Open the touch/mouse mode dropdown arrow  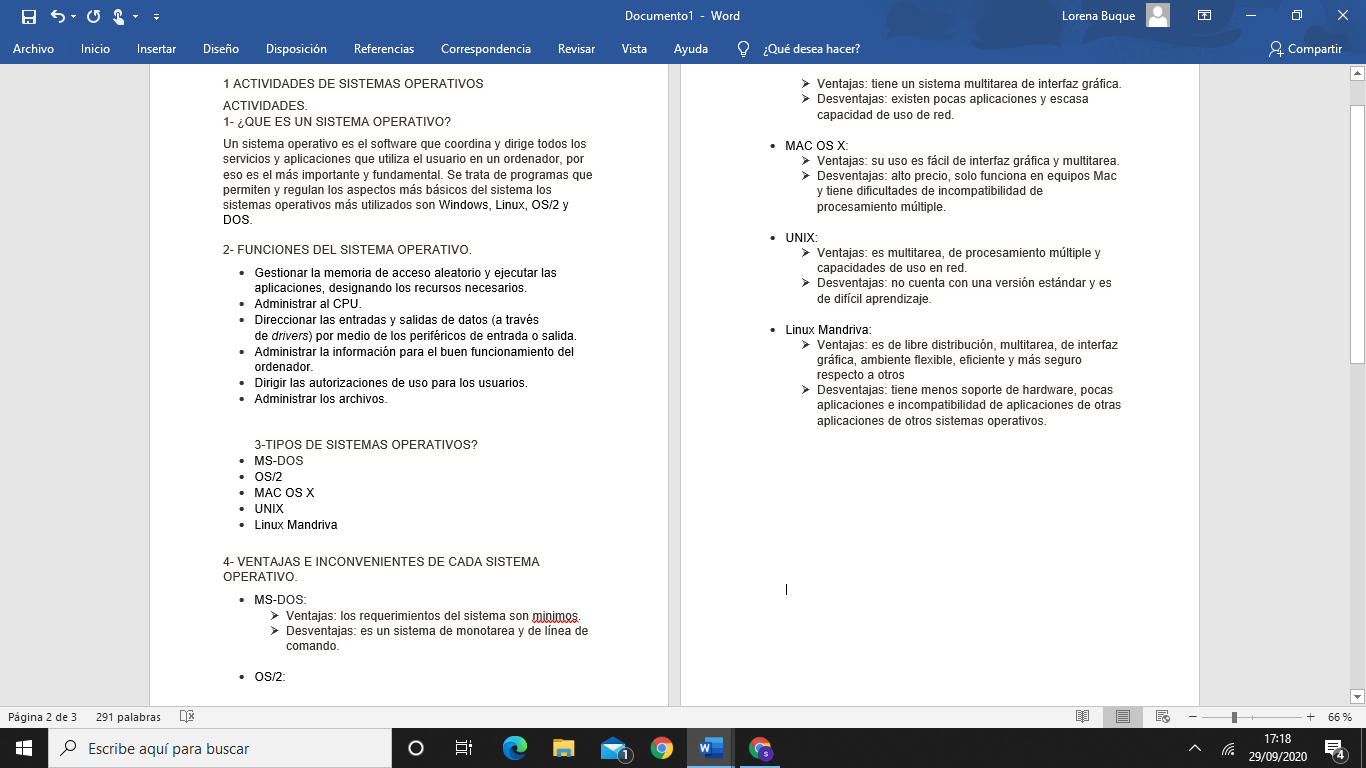(135, 17)
